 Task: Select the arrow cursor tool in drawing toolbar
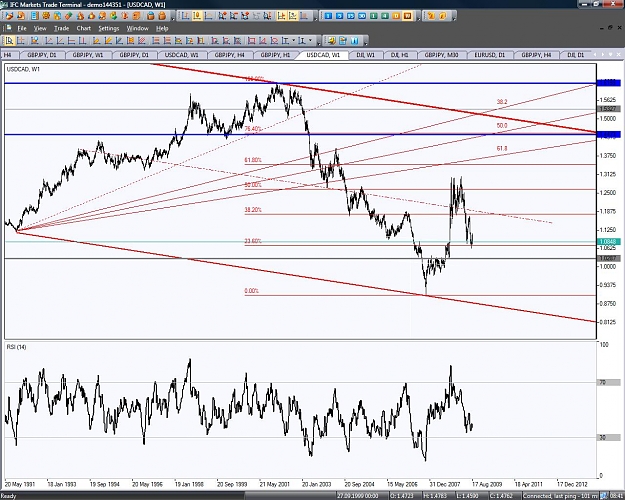click(9, 41)
